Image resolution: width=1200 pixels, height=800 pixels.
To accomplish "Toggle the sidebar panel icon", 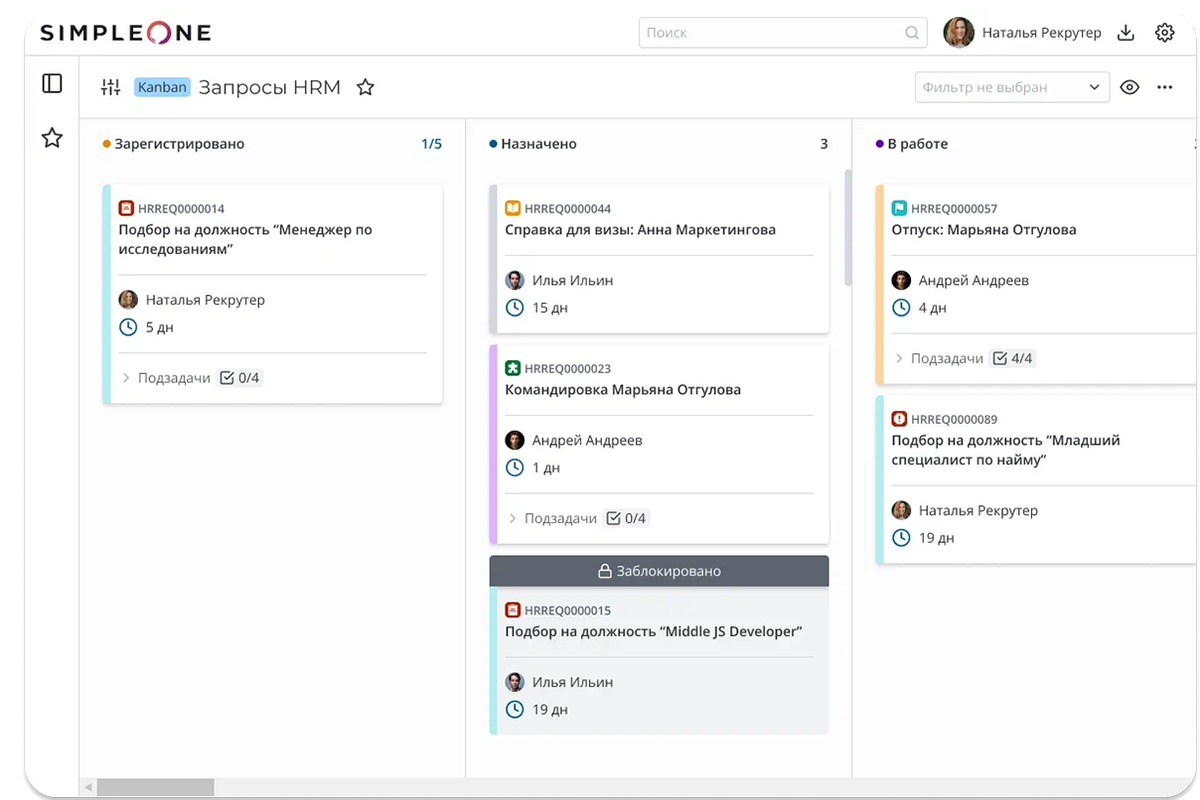I will coord(52,84).
